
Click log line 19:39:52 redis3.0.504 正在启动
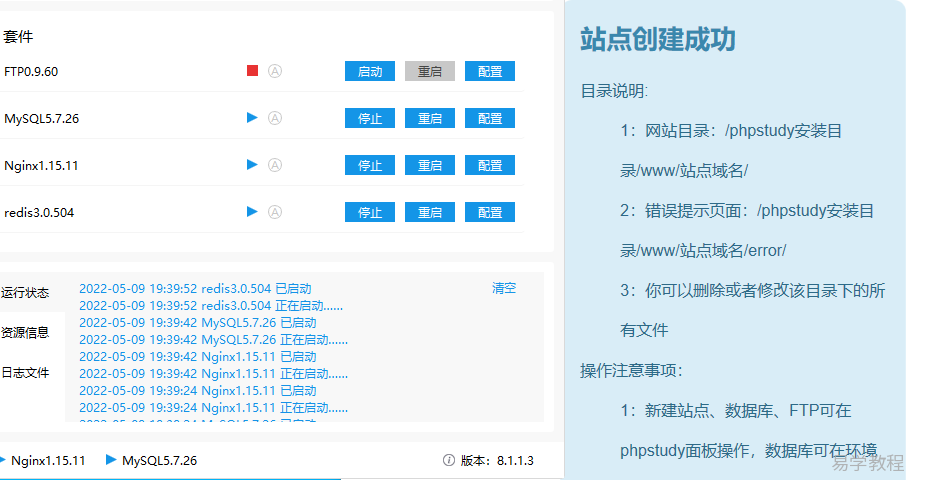(x=211, y=305)
